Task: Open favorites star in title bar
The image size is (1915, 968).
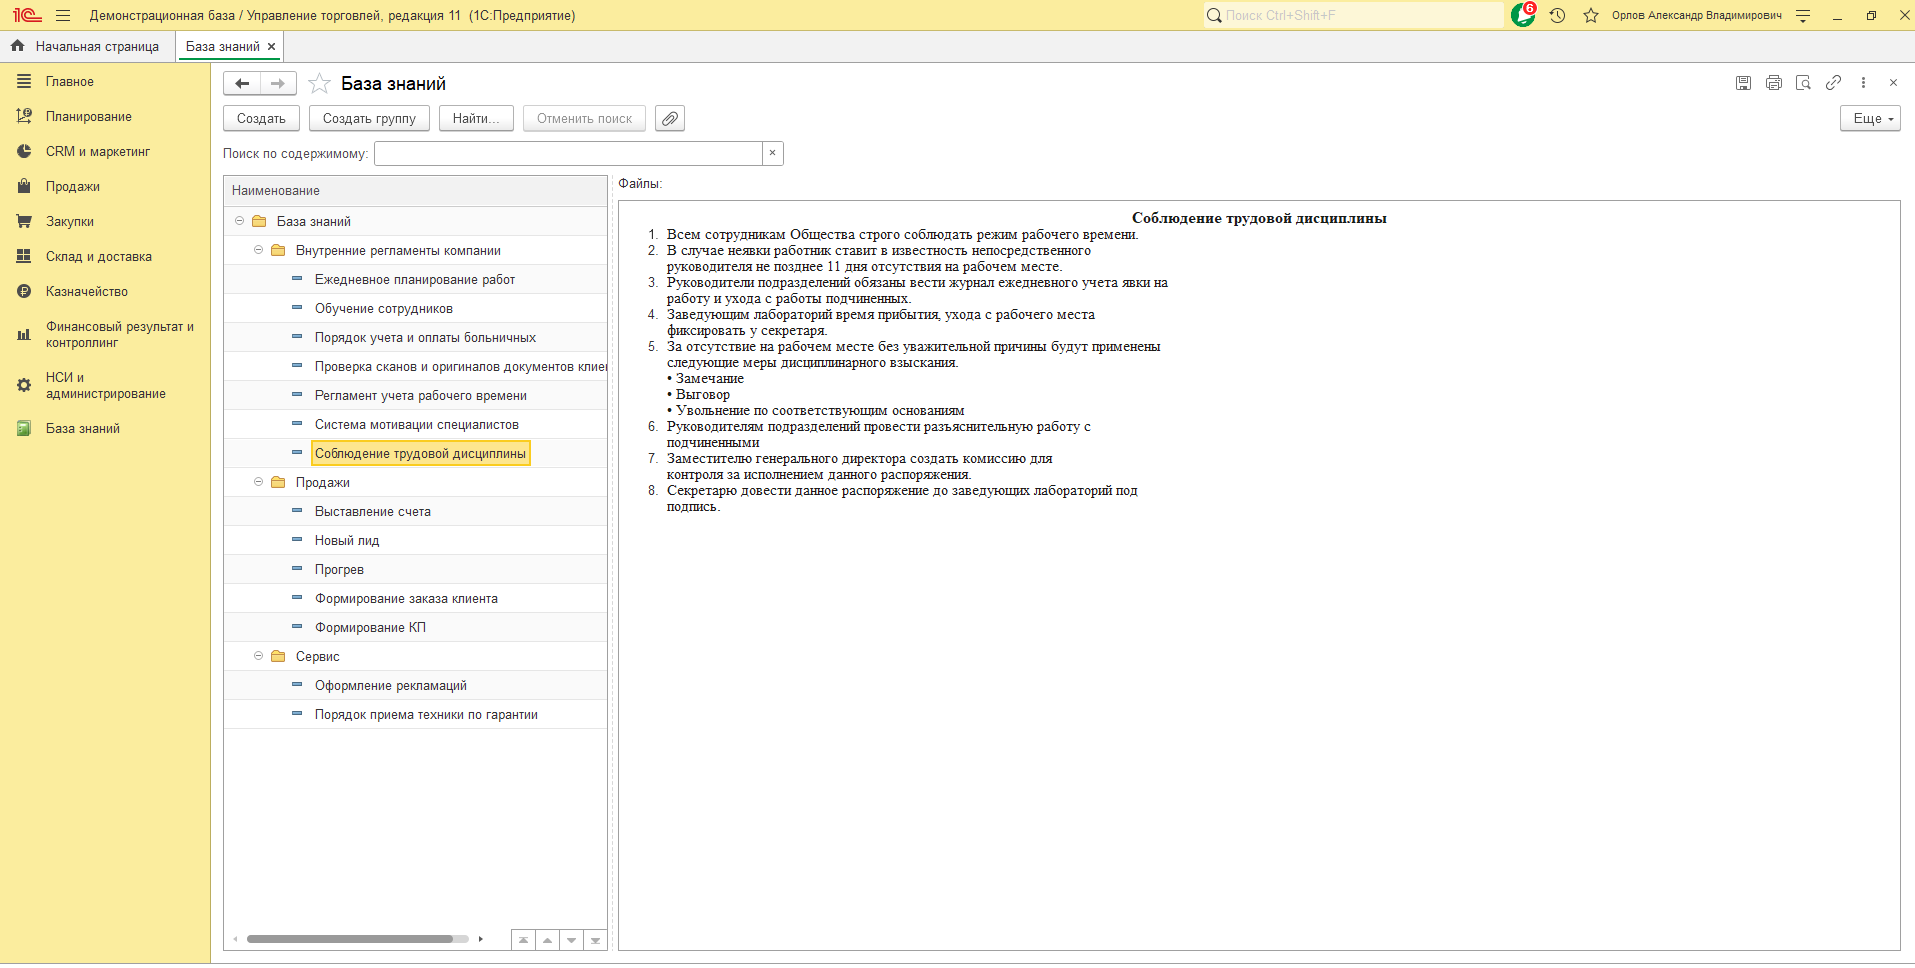Action: [x=1591, y=16]
